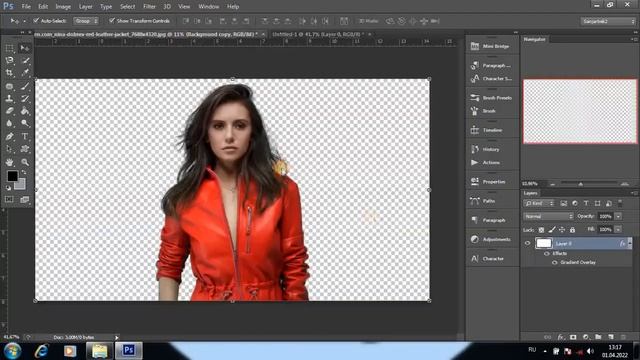Select the Eyedropper tool
This screenshot has width=640, height=360.
tap(25, 73)
